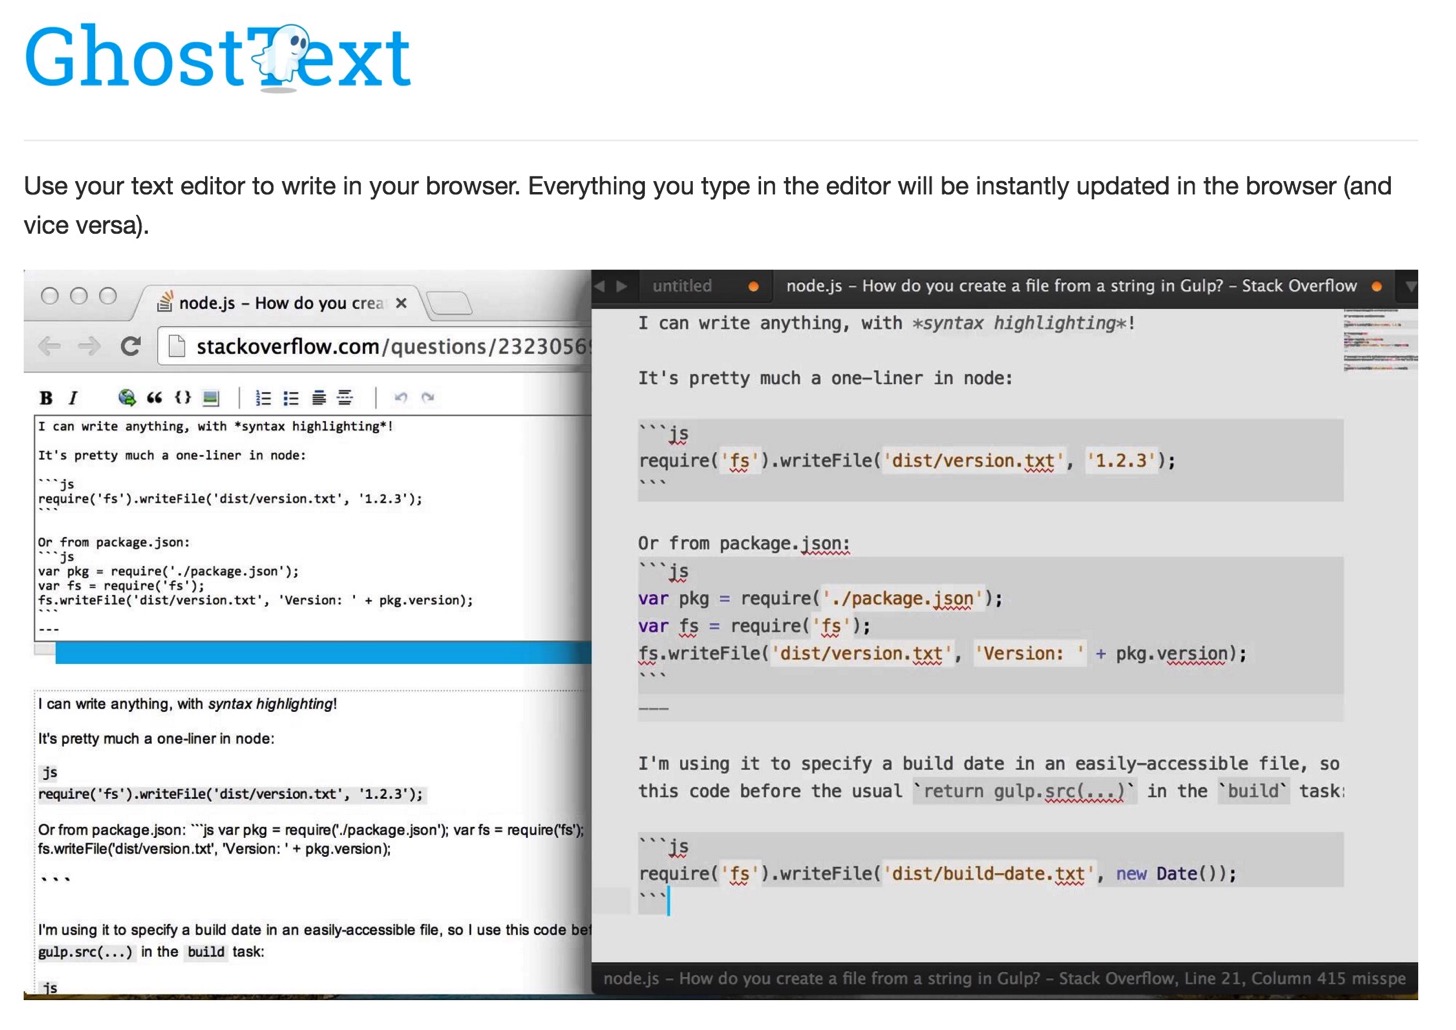Click the "new Date()" line in the text editor
The height and width of the screenshot is (1030, 1456).
click(938, 874)
